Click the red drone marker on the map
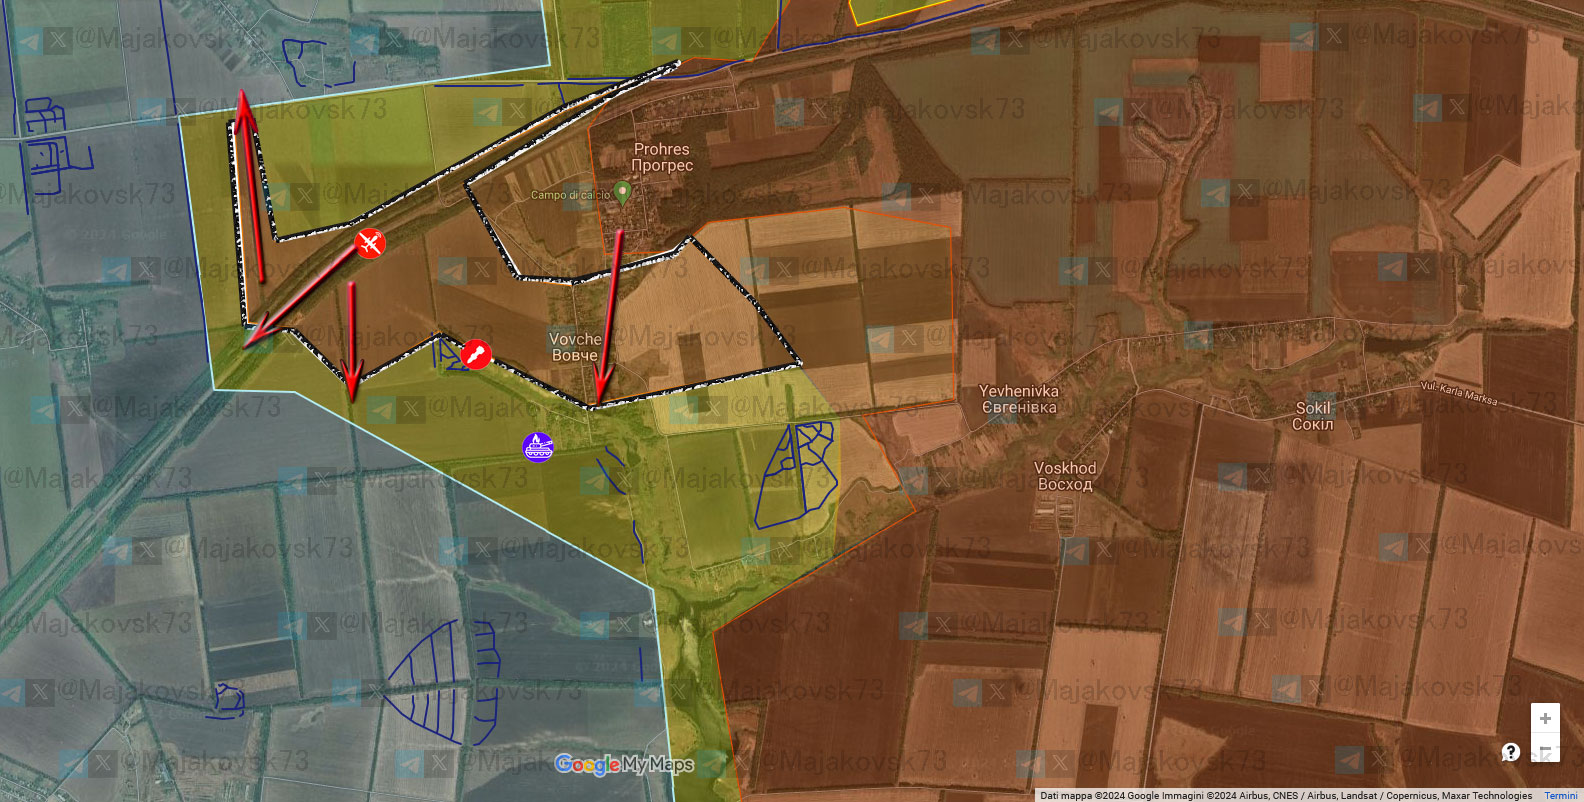Viewport: 1584px width, 802px height. [x=370, y=243]
